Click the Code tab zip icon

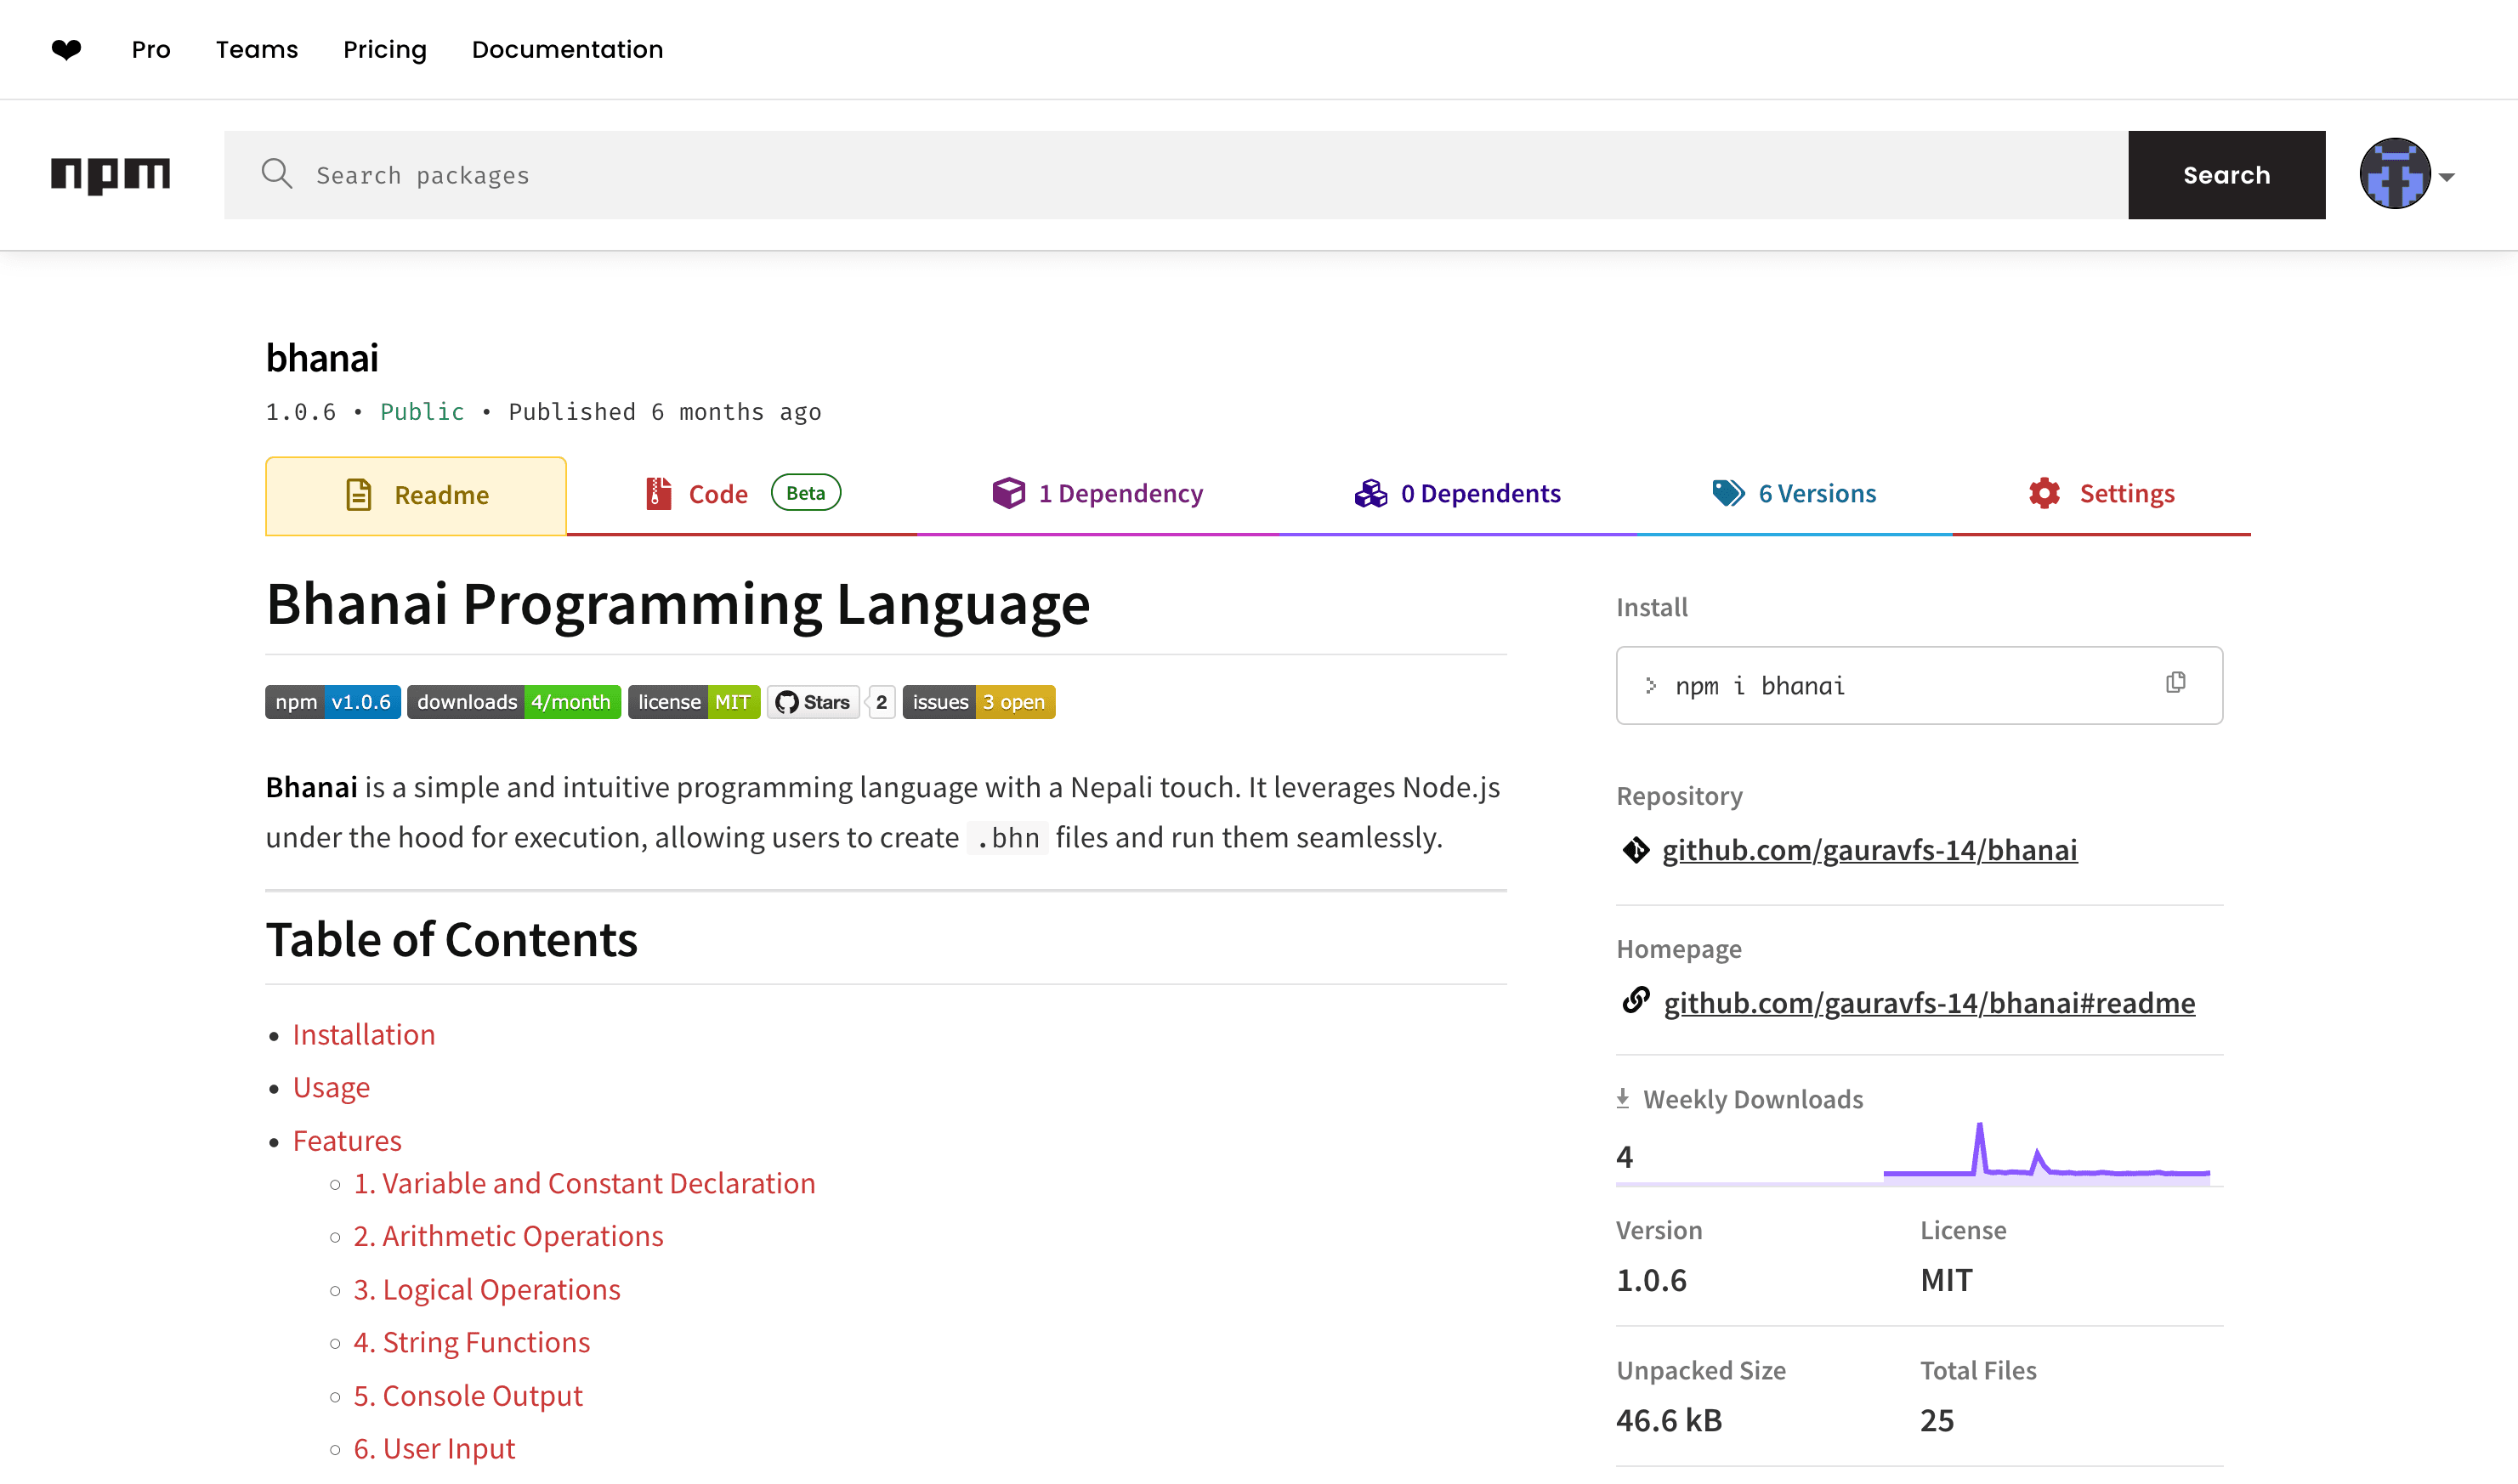(x=658, y=493)
